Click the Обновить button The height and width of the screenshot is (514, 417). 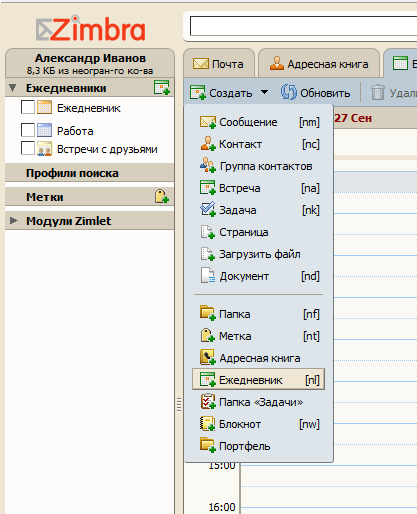pos(315,93)
